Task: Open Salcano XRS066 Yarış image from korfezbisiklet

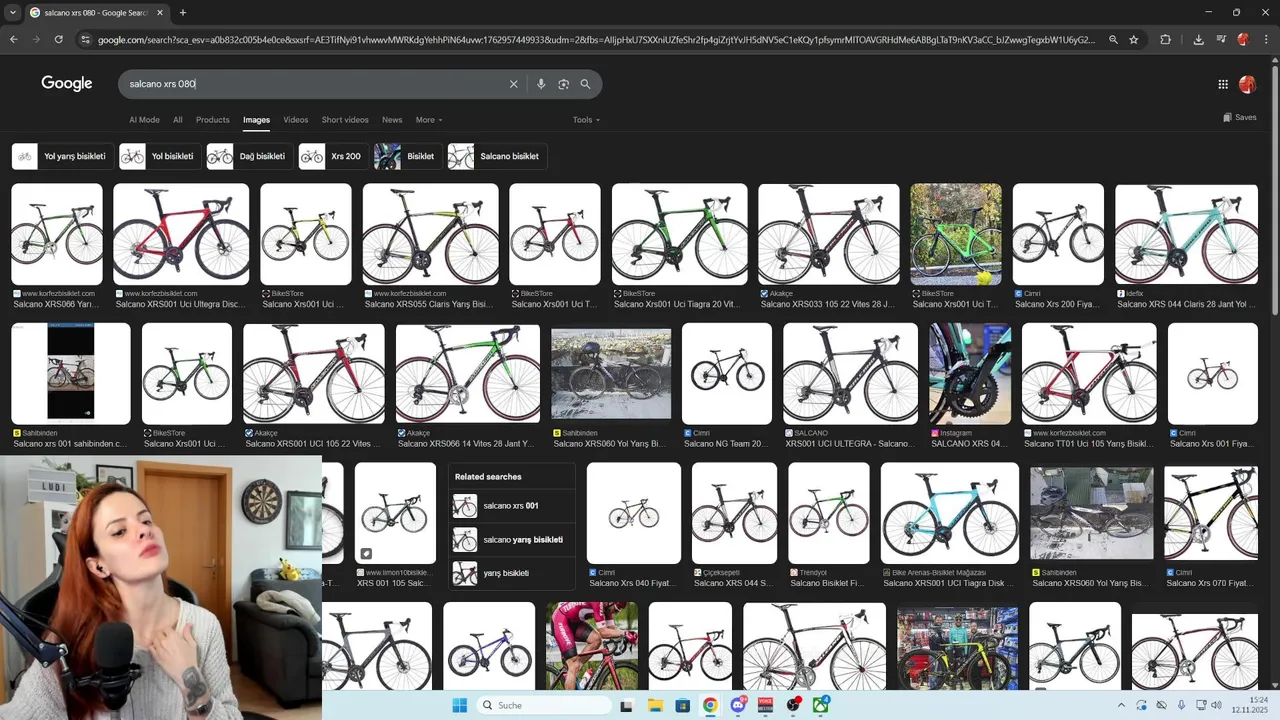Action: [57, 234]
